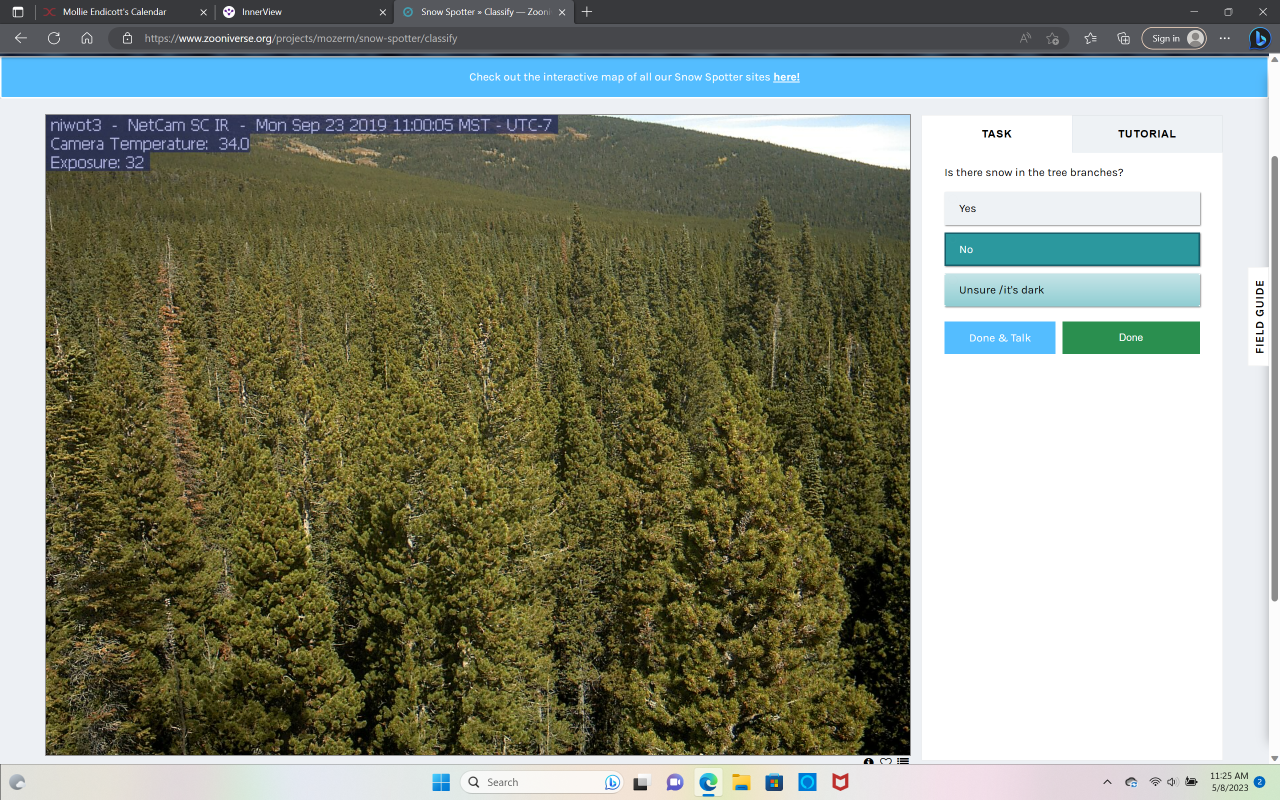The height and width of the screenshot is (800, 1280).
Task: Open the browser Collections icon
Action: 1123,38
